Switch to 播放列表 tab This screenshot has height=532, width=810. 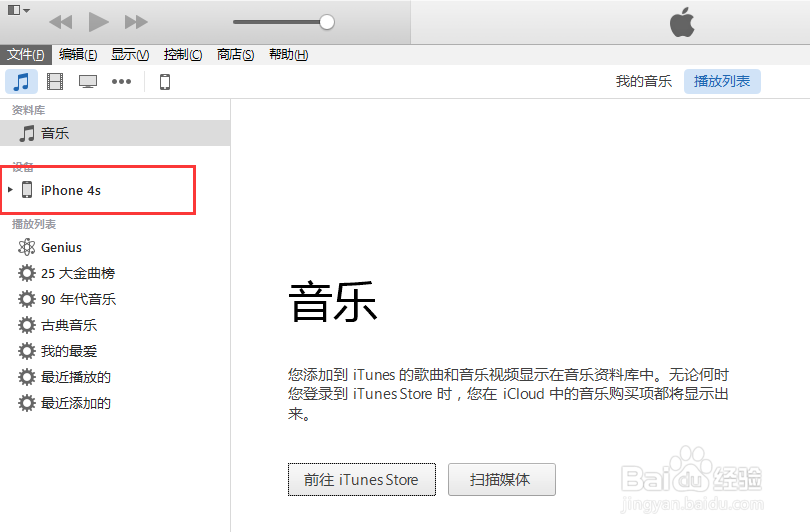pos(722,82)
